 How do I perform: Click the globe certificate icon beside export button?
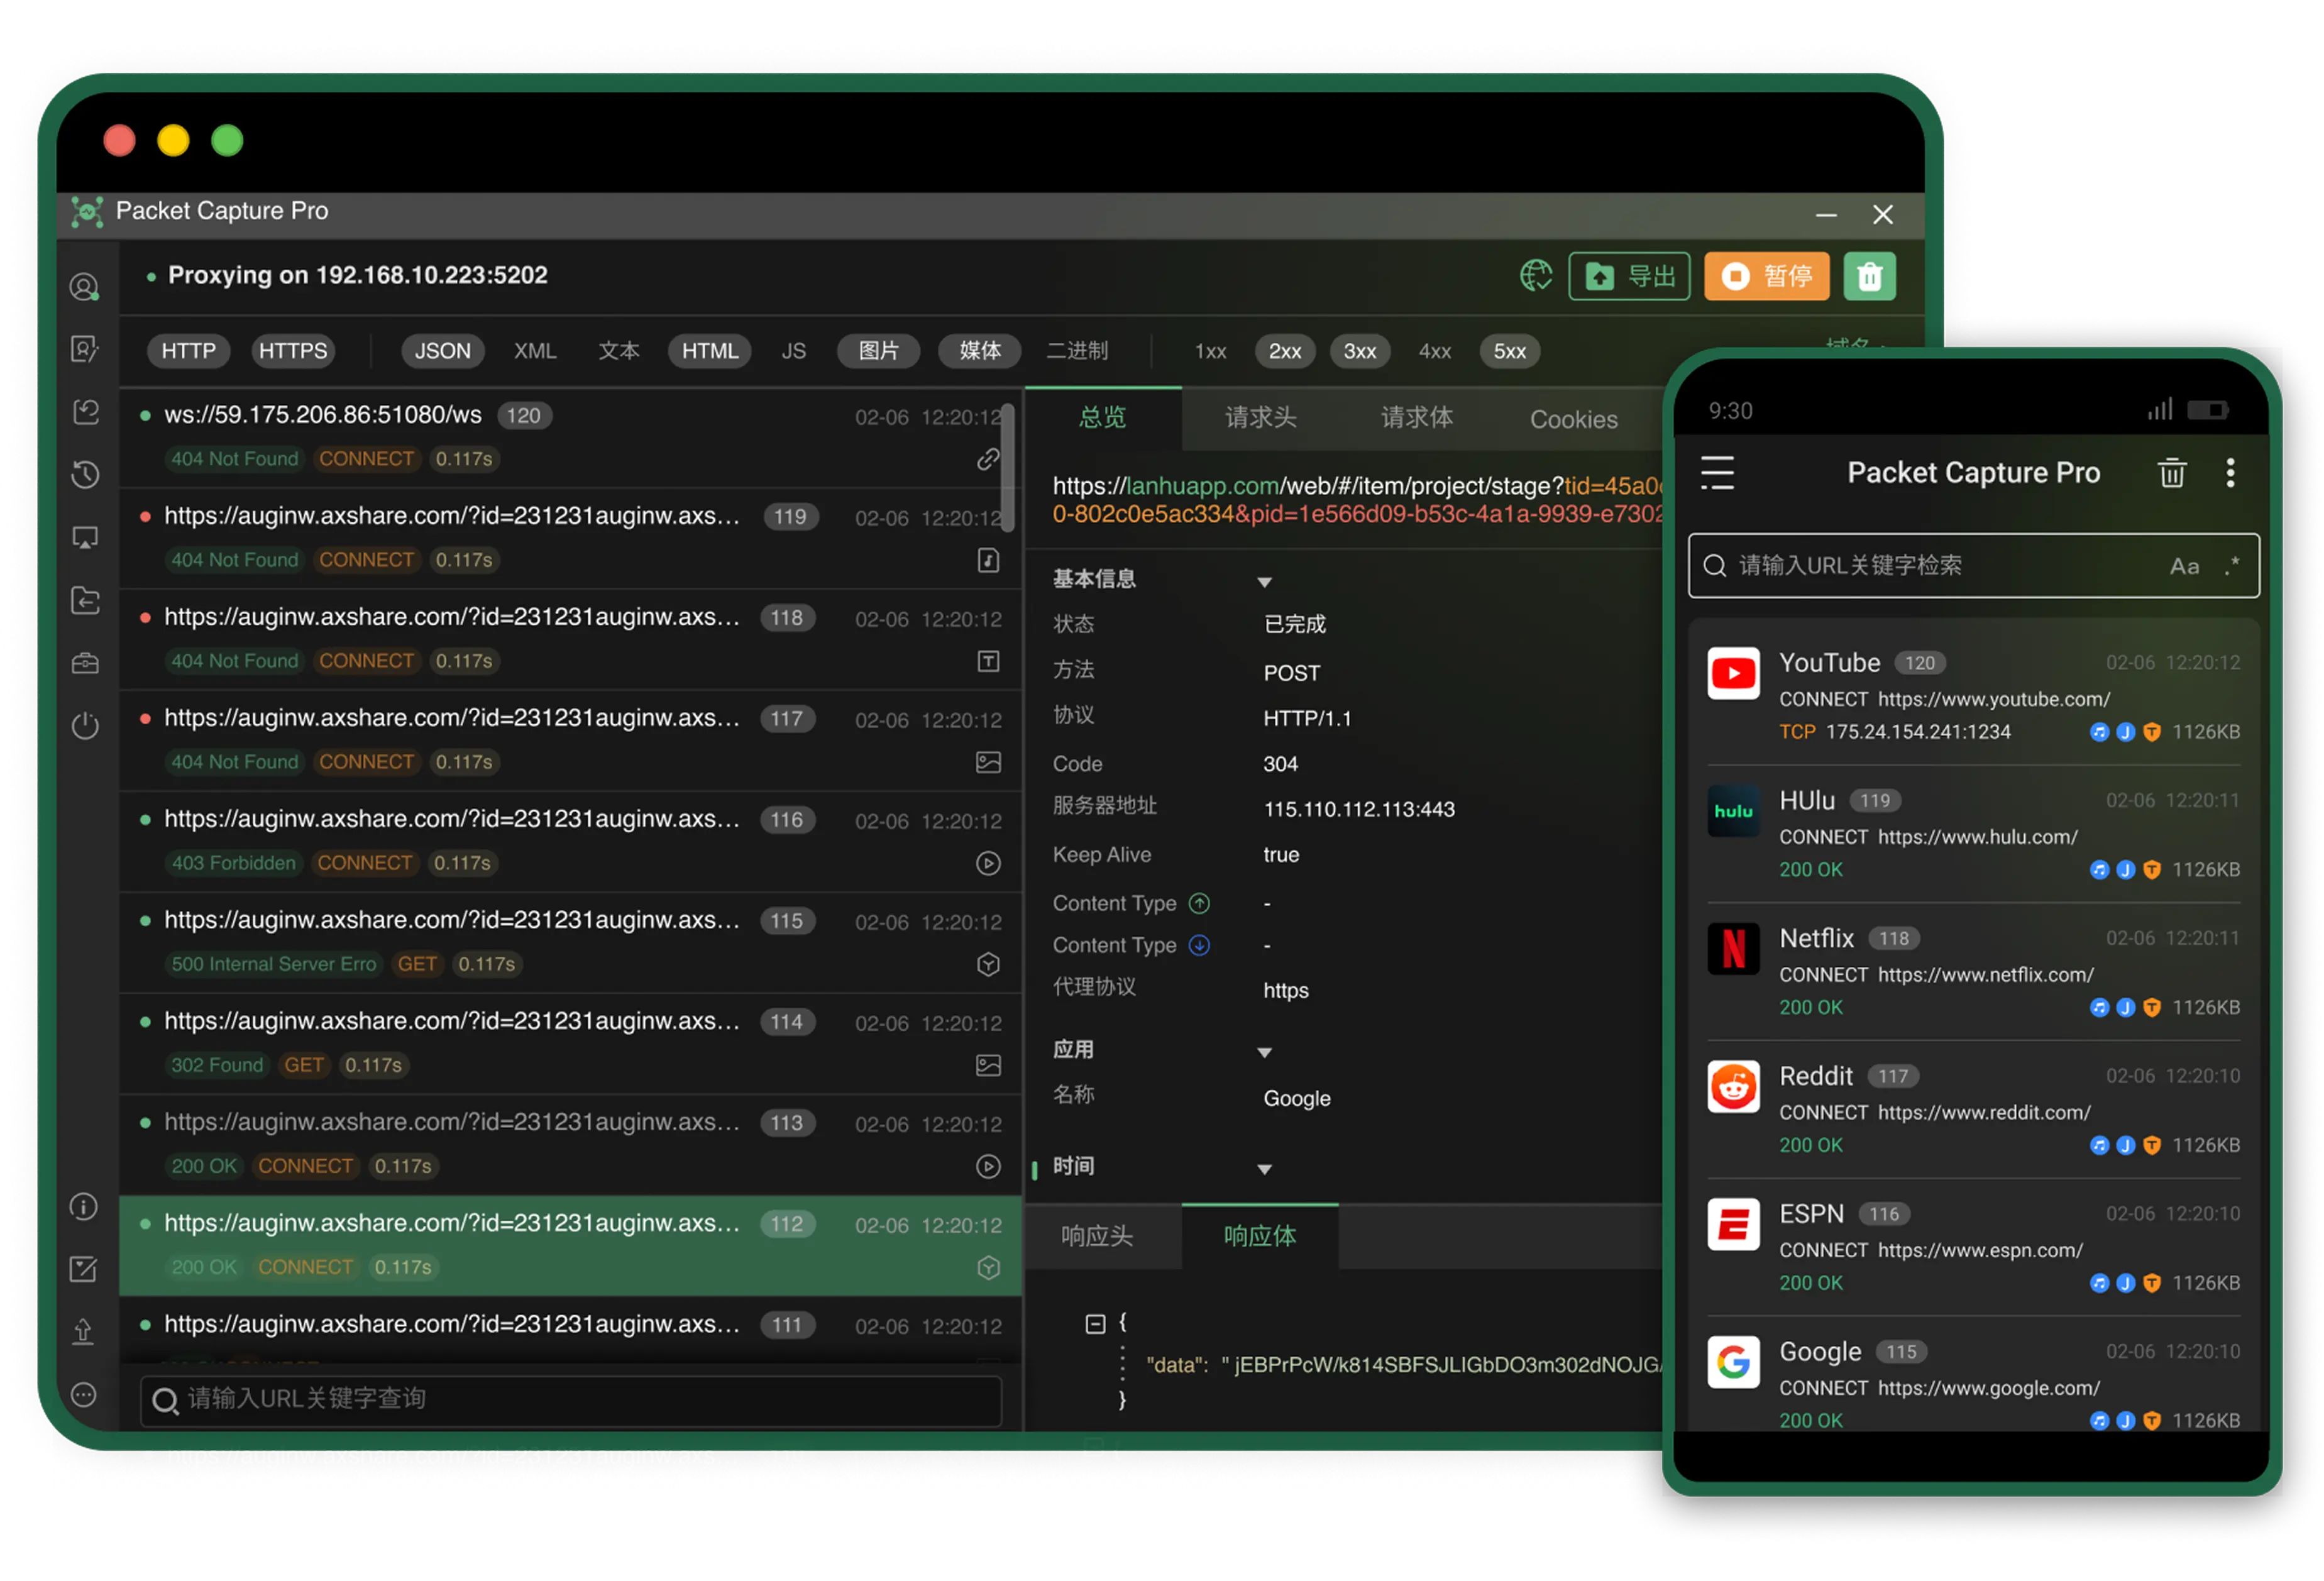coord(1536,275)
